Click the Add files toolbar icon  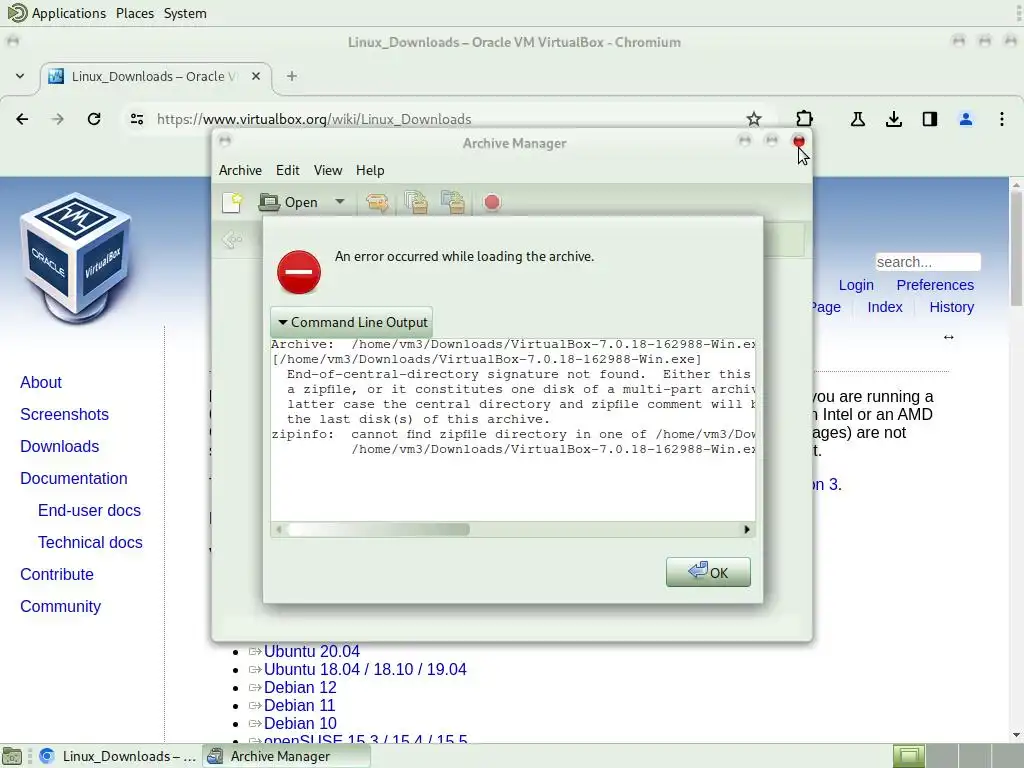click(415, 202)
